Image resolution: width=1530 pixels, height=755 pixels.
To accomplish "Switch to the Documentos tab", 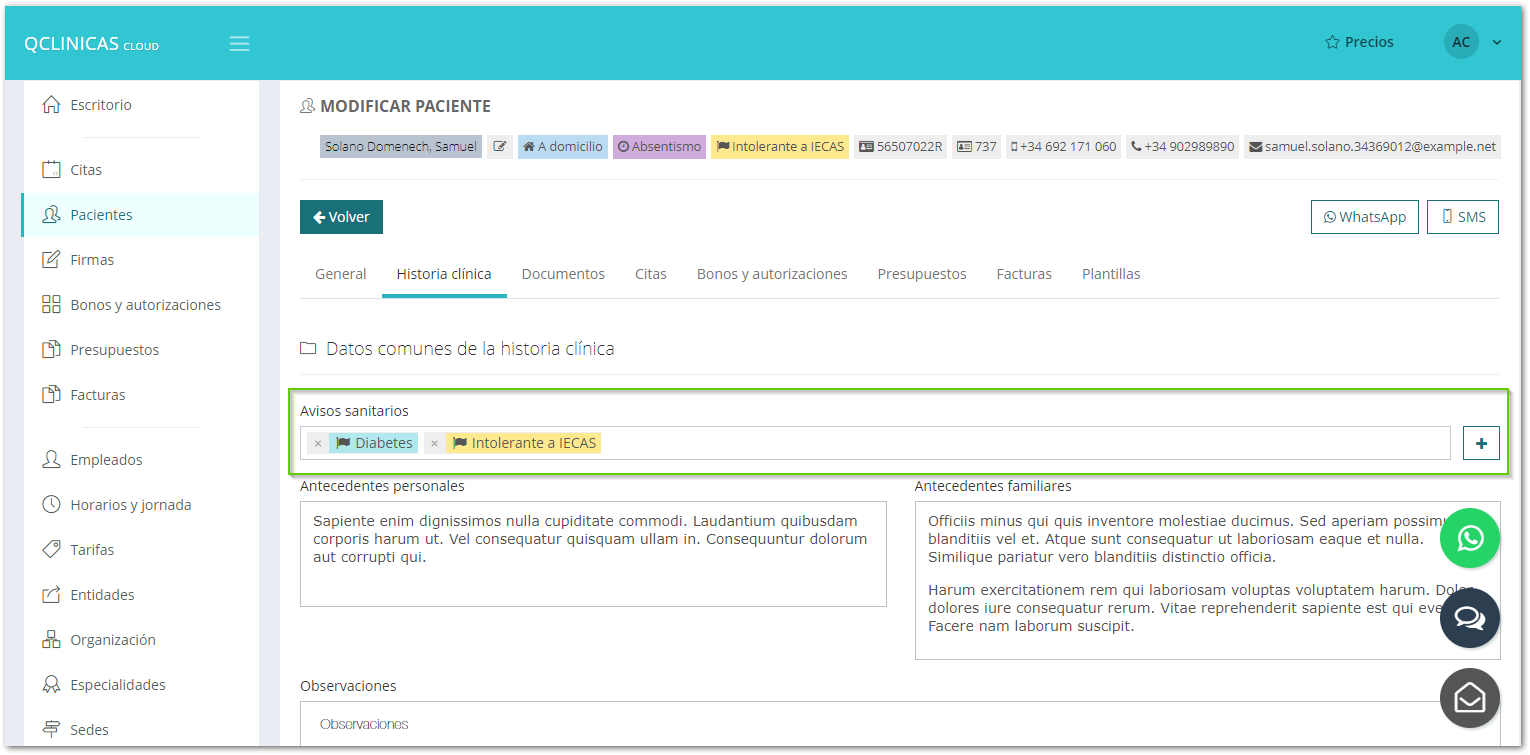I will pos(563,274).
